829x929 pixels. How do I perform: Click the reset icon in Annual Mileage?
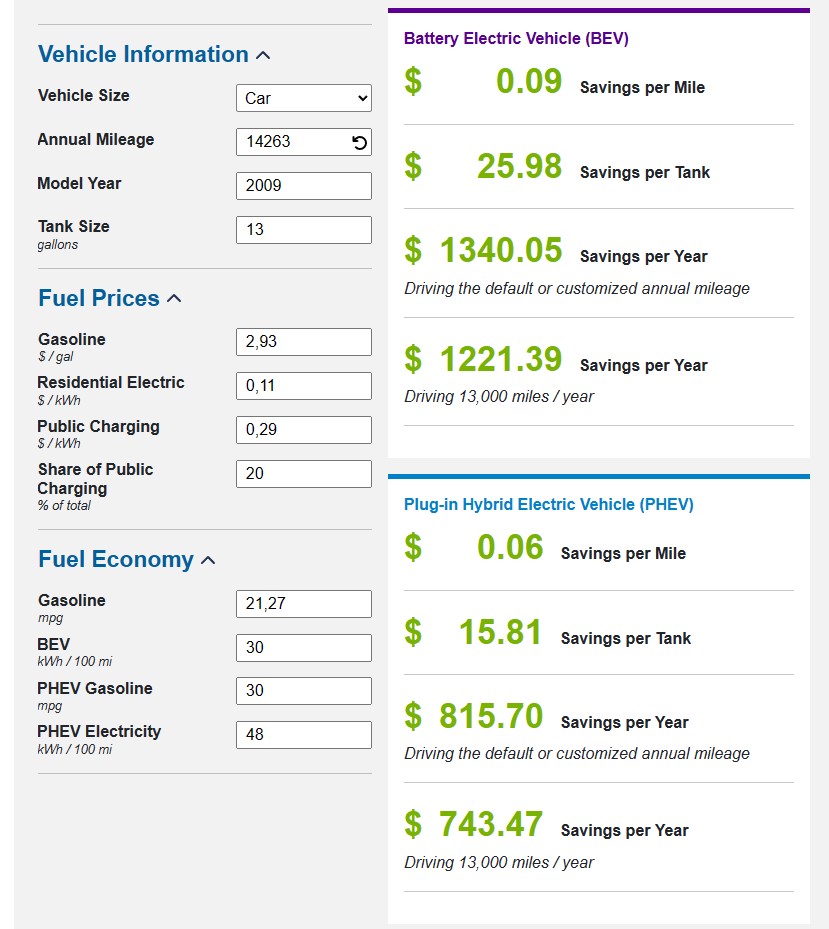point(360,142)
